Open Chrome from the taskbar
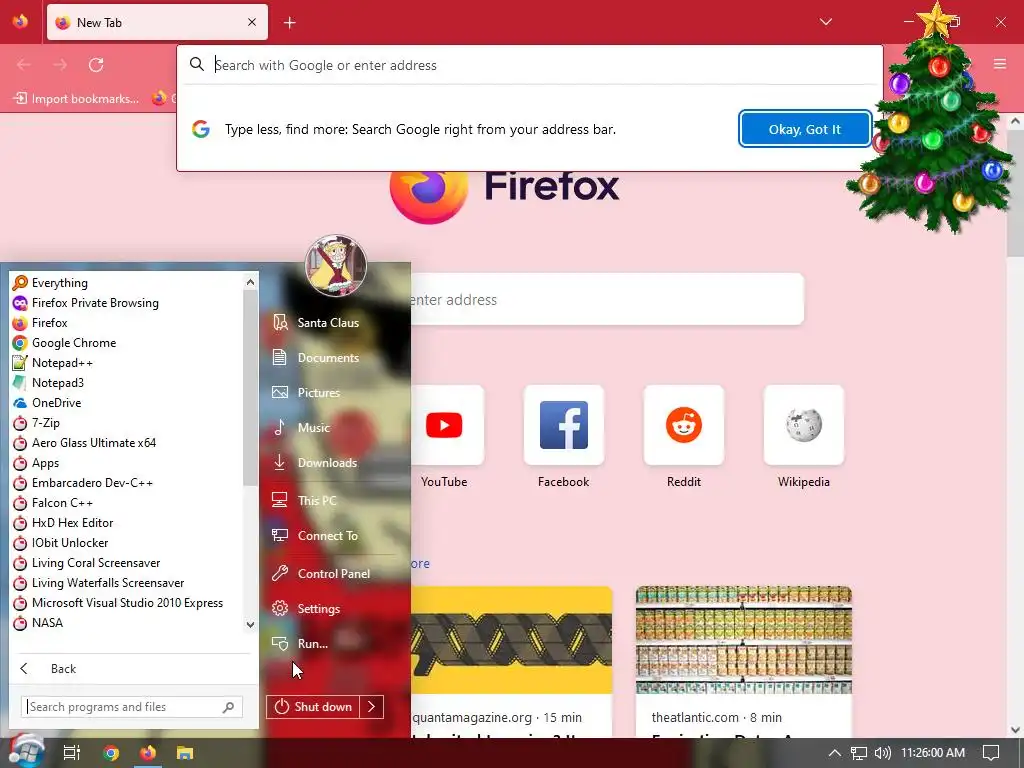The height and width of the screenshot is (768, 1024). [111, 753]
